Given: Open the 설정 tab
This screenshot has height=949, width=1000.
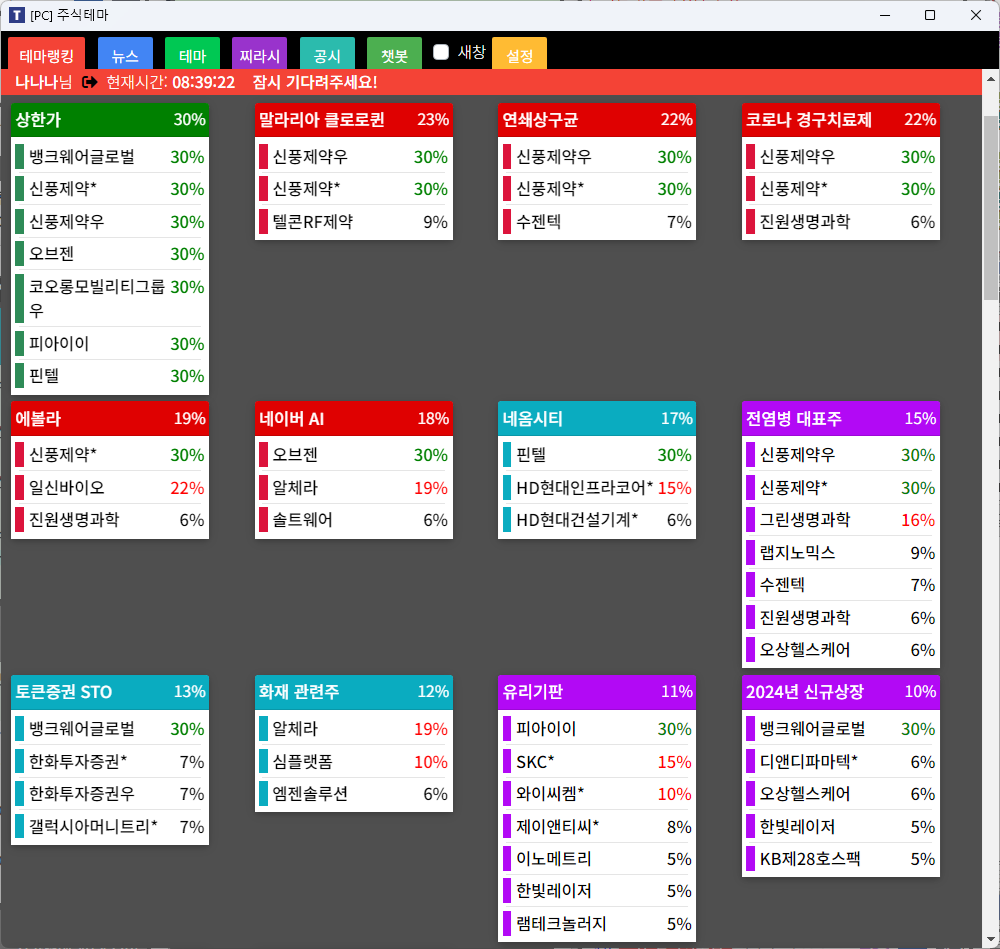Looking at the screenshot, I should point(520,54).
